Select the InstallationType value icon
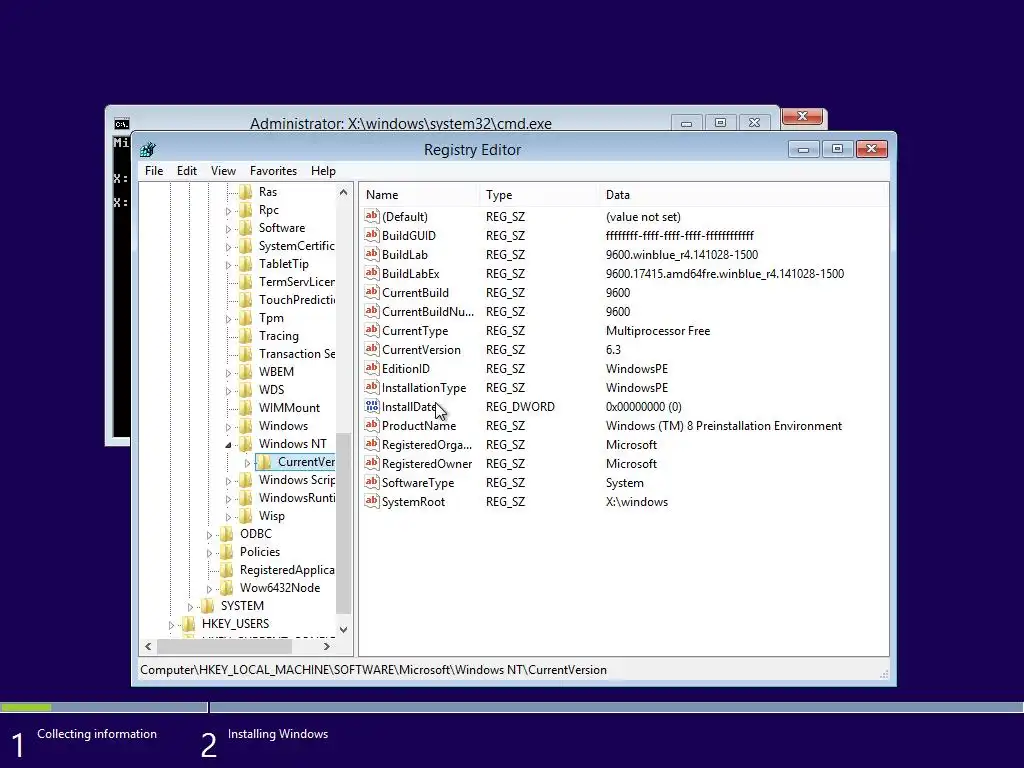 [x=372, y=387]
